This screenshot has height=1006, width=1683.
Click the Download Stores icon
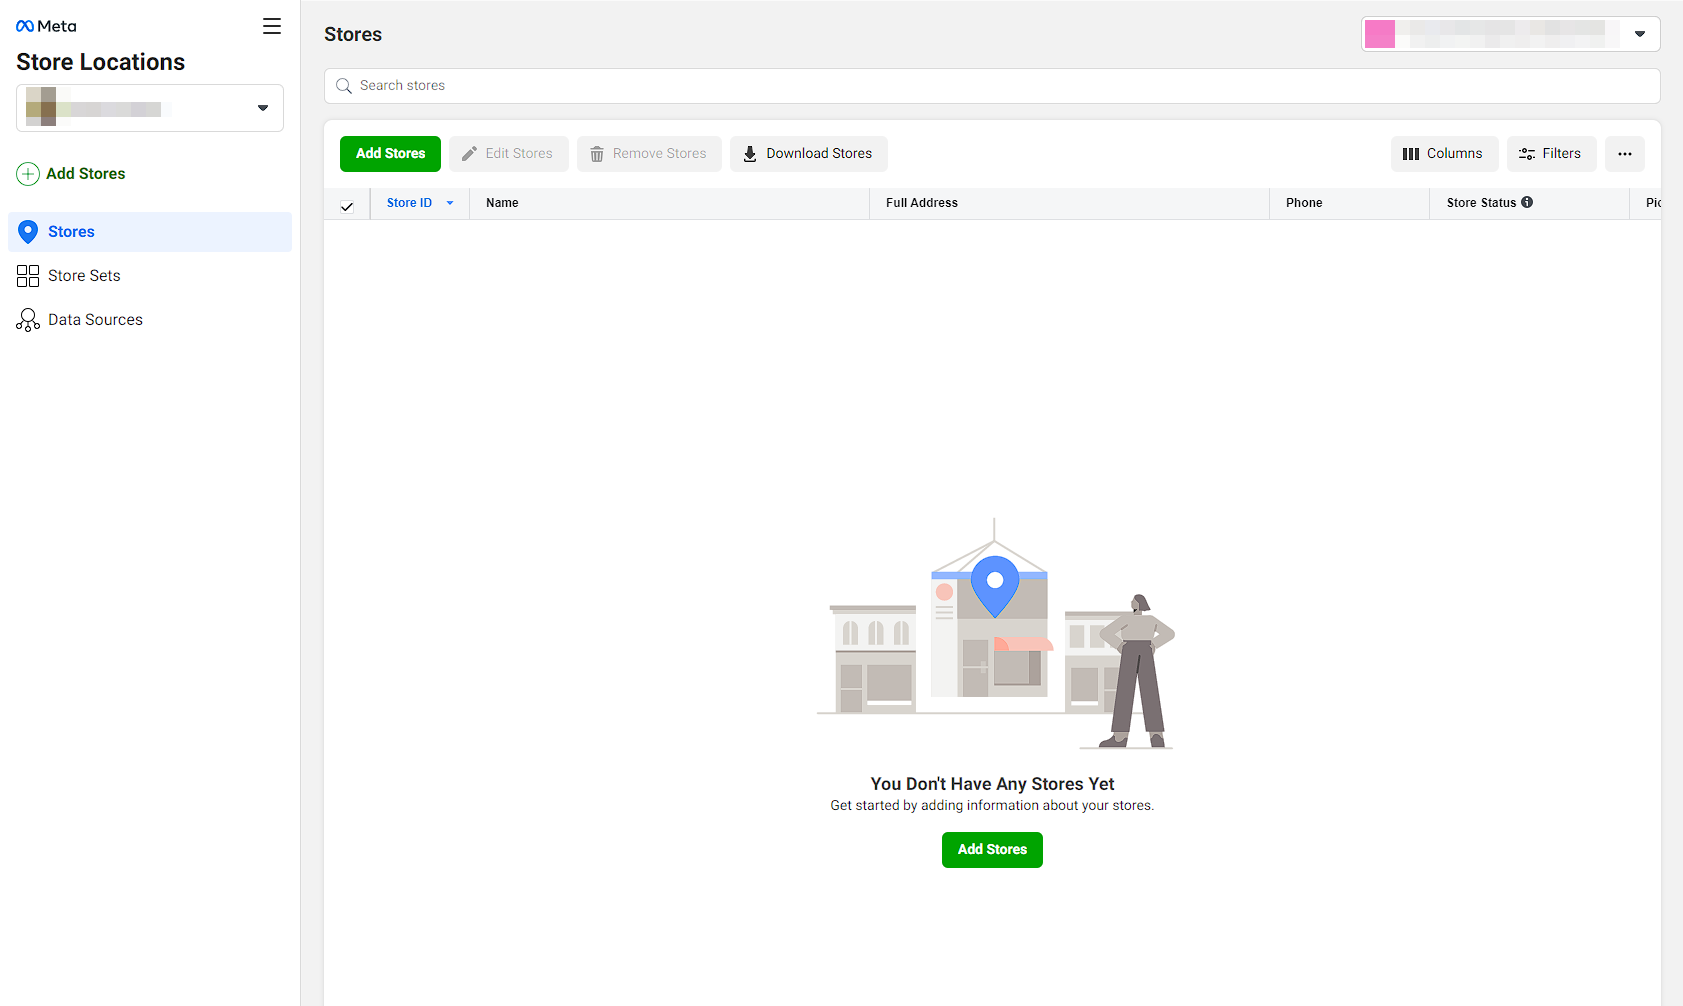(749, 153)
